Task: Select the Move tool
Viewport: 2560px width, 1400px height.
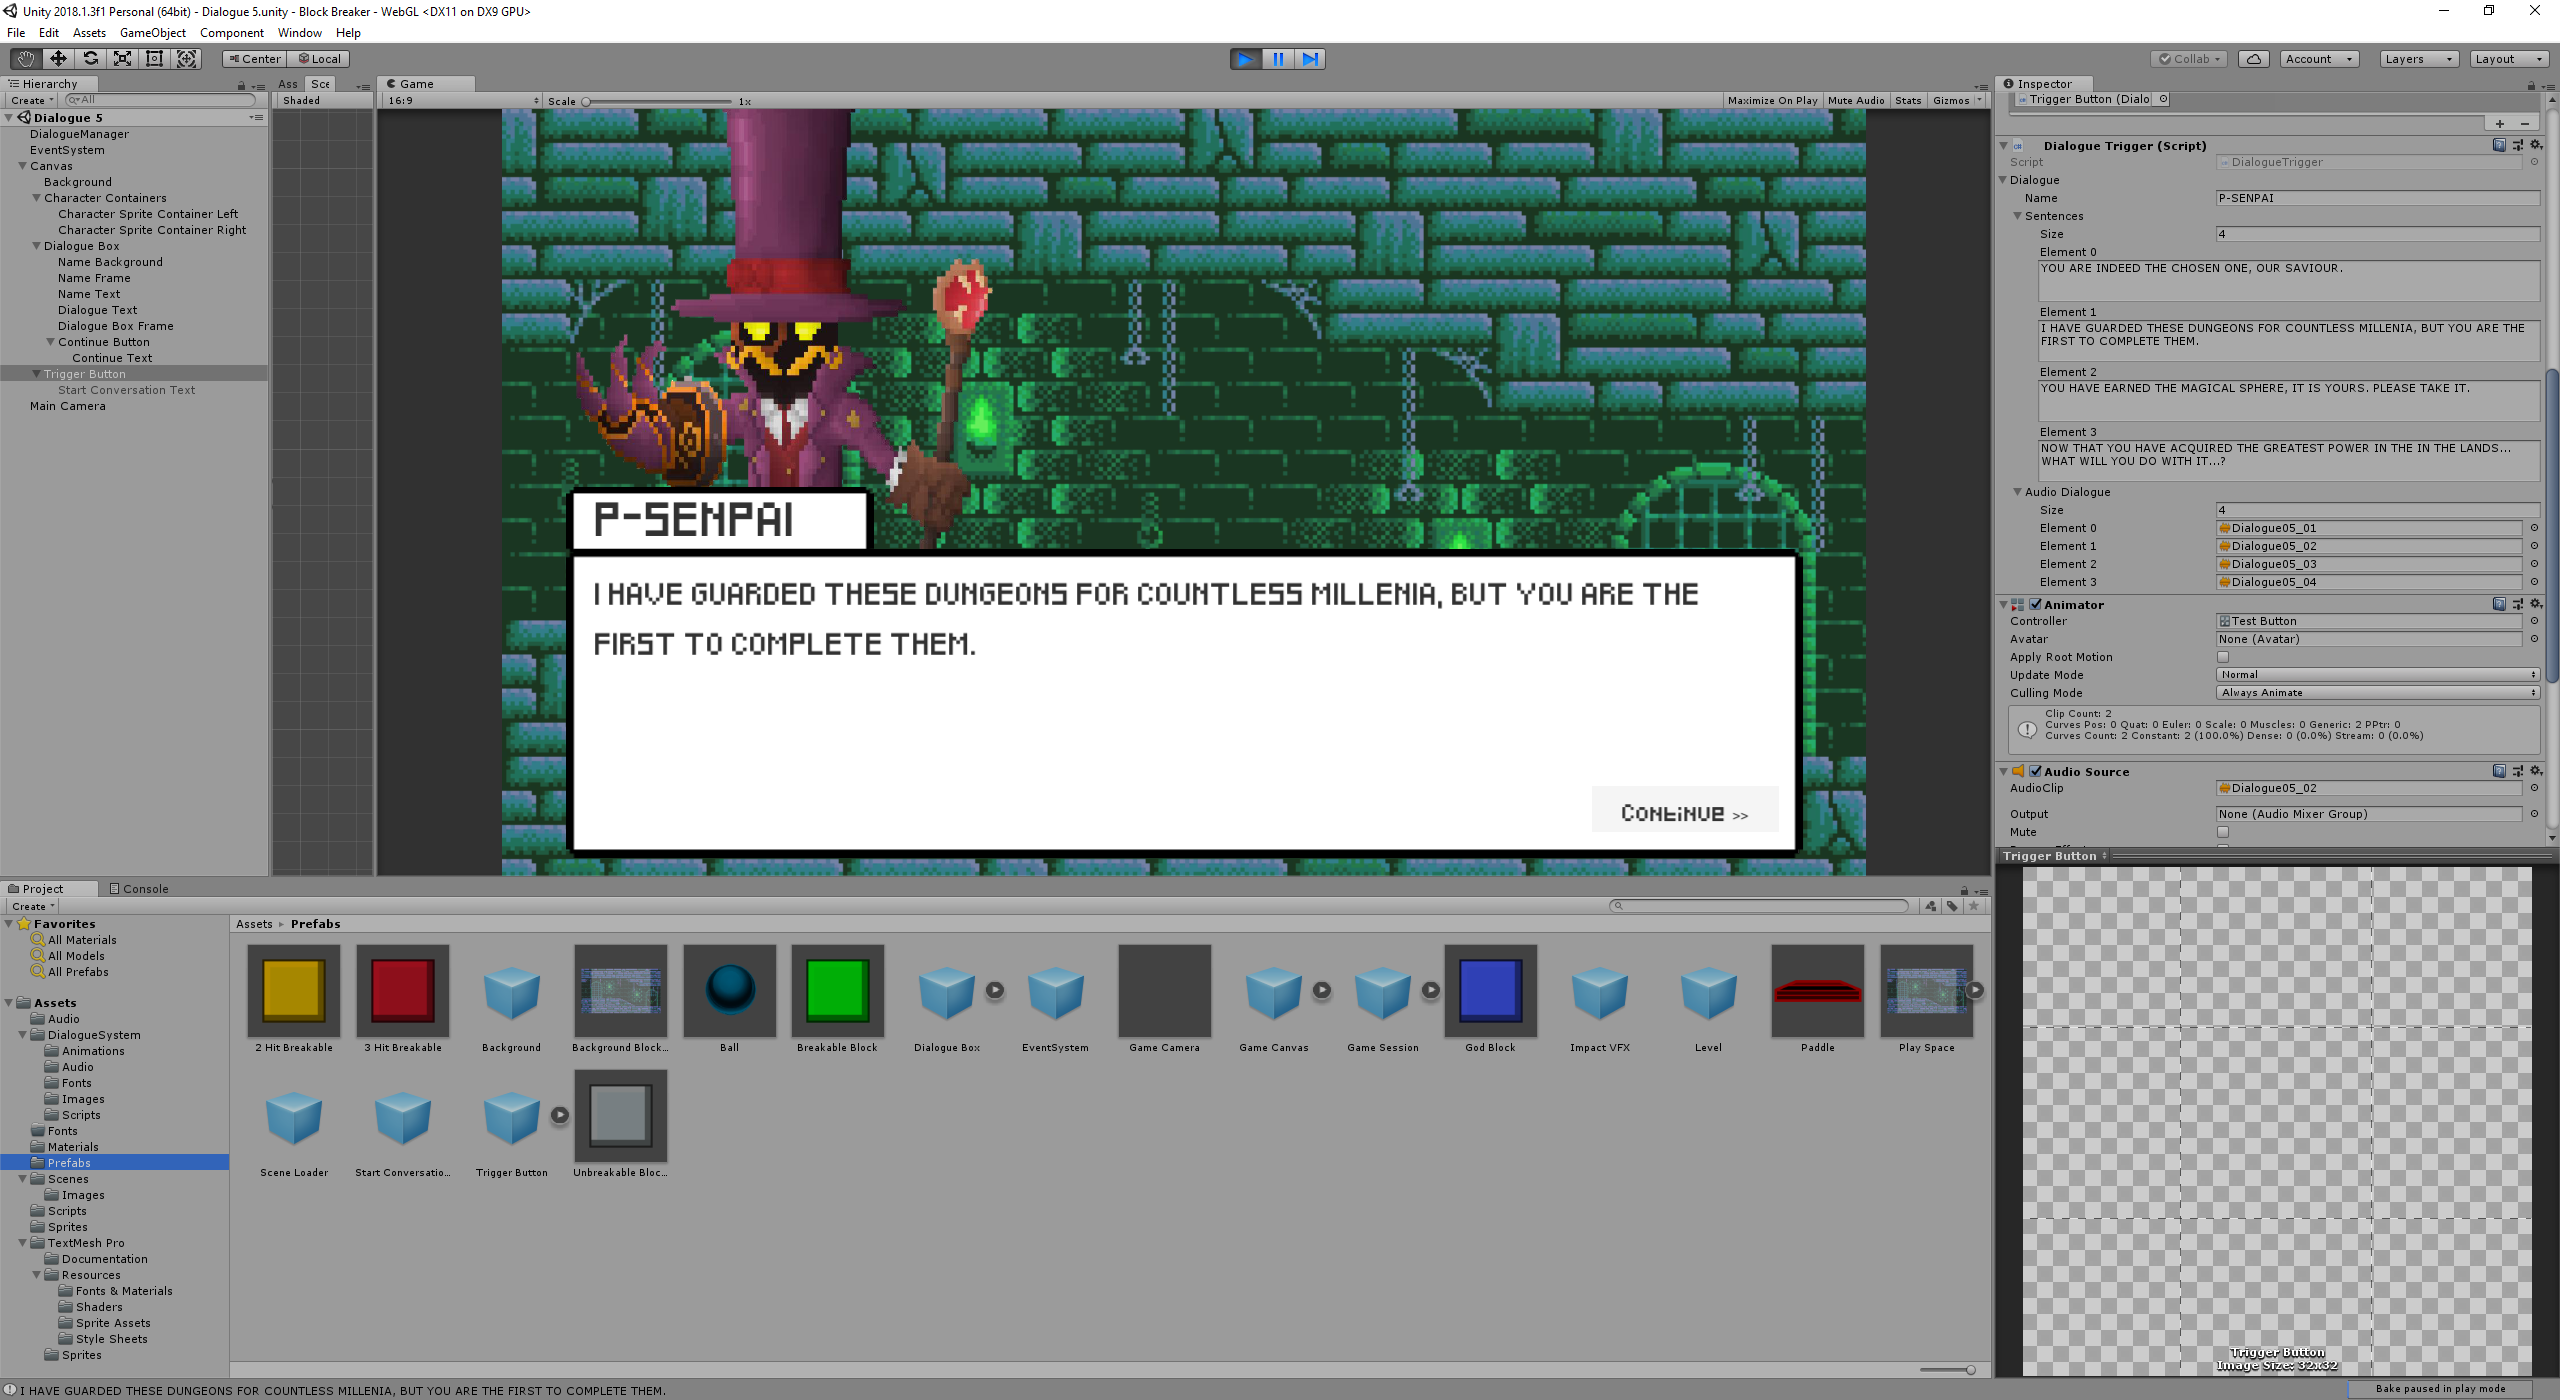Action: pos(58,59)
